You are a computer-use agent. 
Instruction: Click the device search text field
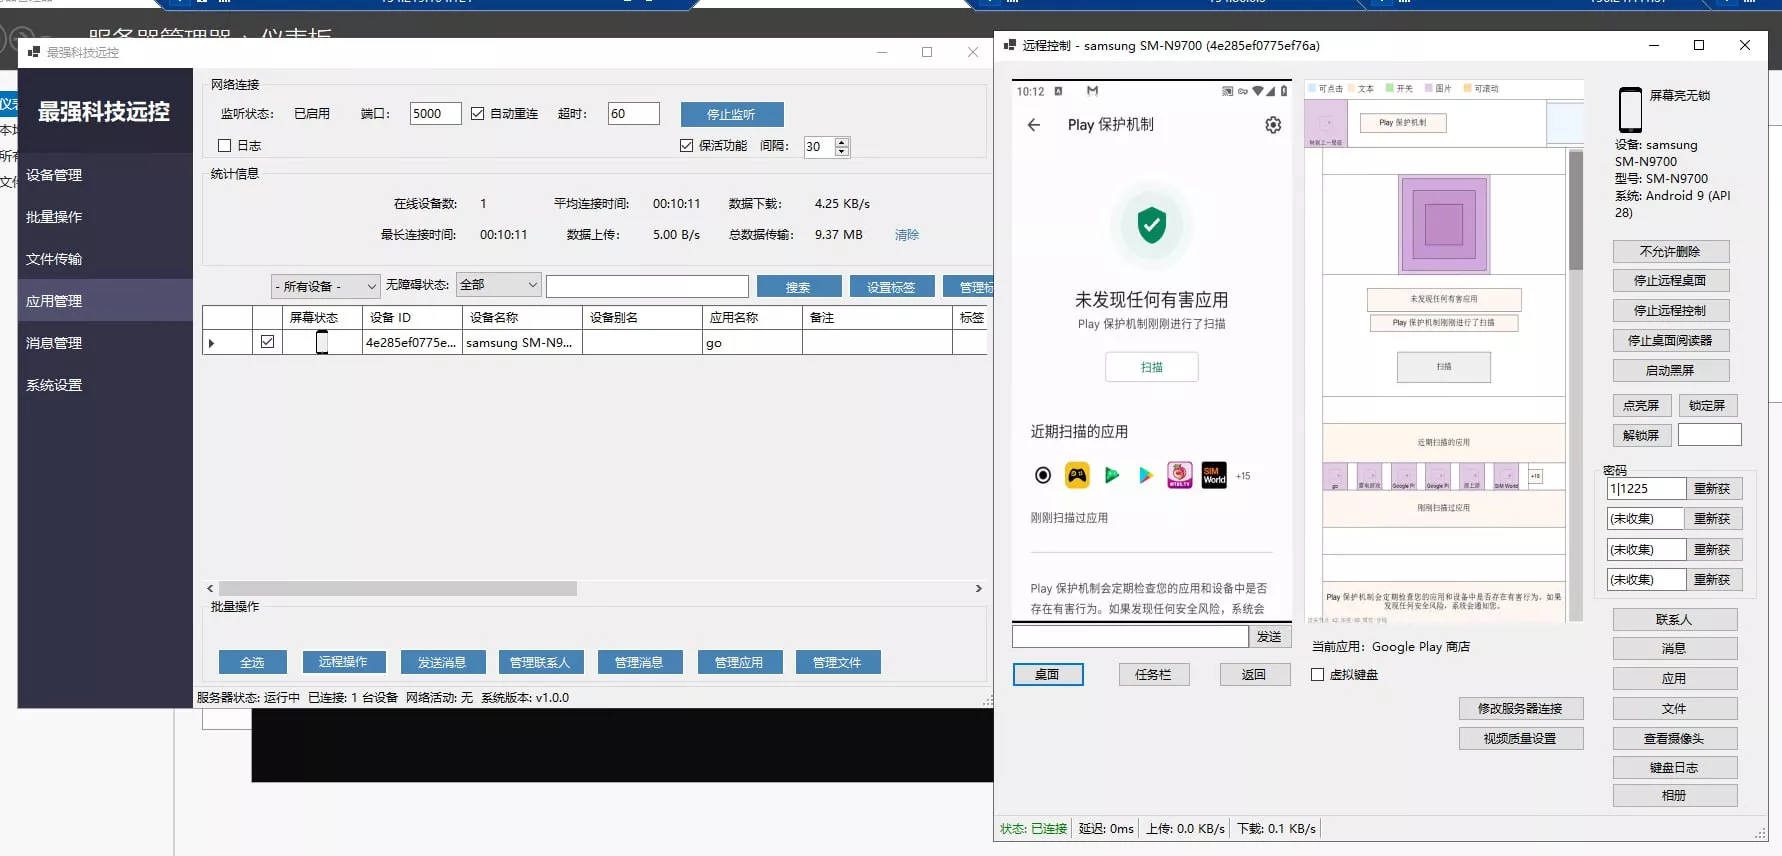(x=647, y=287)
